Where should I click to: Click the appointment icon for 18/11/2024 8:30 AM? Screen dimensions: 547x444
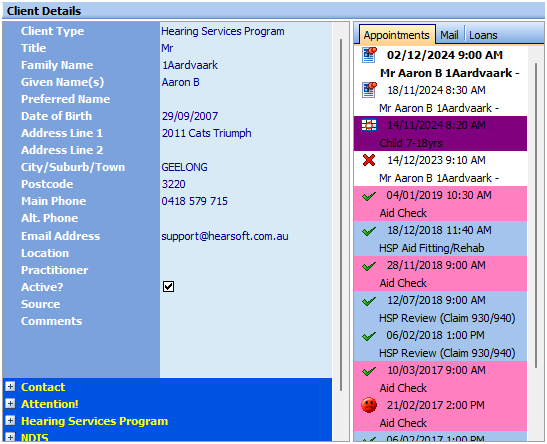(x=369, y=90)
